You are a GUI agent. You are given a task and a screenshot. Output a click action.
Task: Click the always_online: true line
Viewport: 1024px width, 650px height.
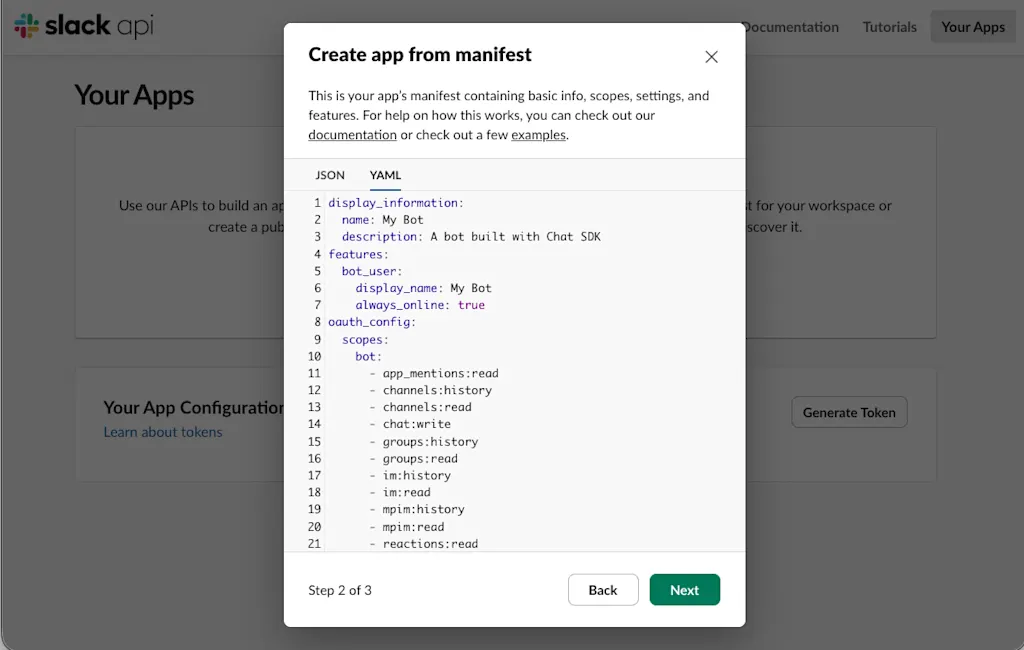click(420, 305)
